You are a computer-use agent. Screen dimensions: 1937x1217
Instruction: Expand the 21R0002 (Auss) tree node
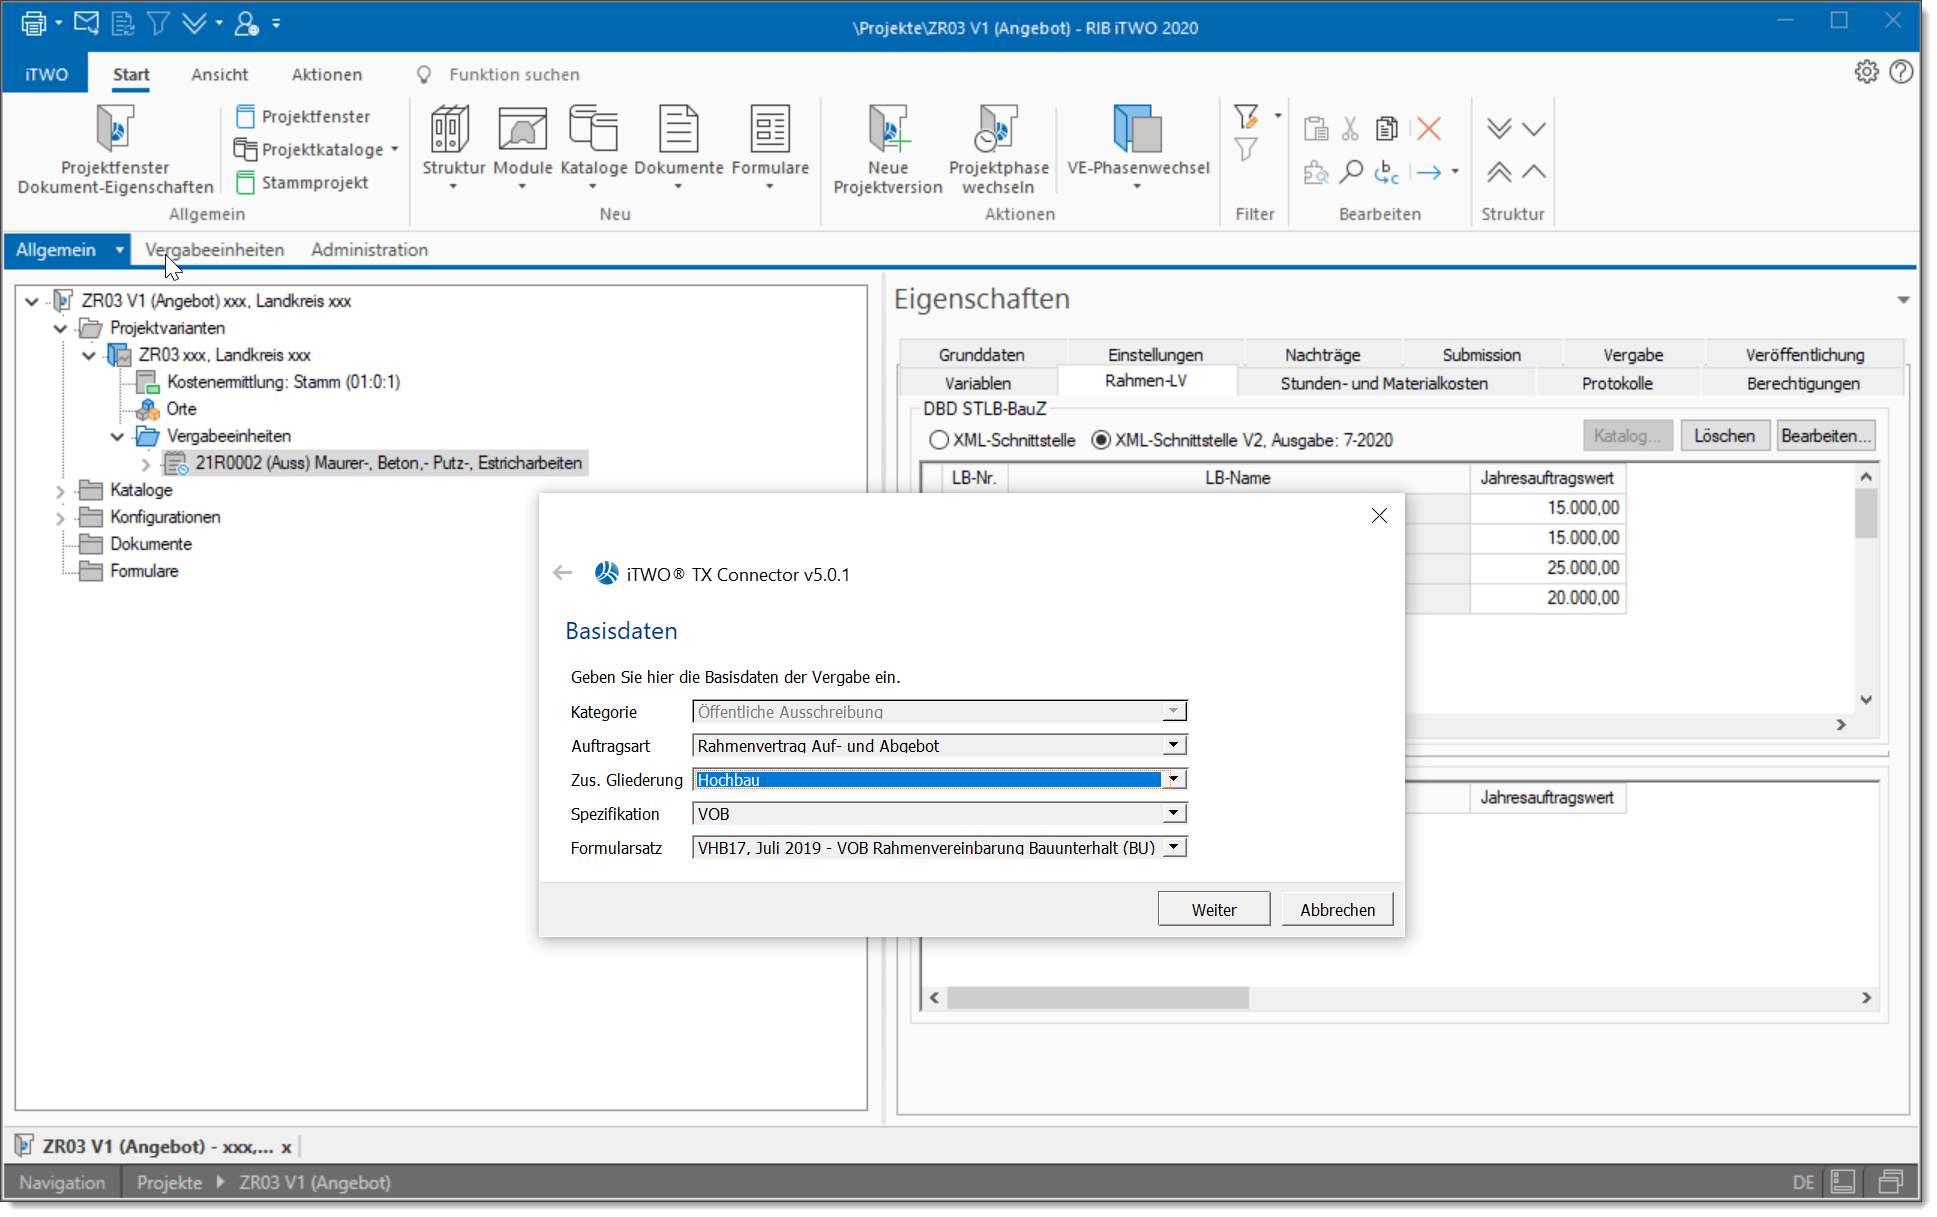(146, 464)
